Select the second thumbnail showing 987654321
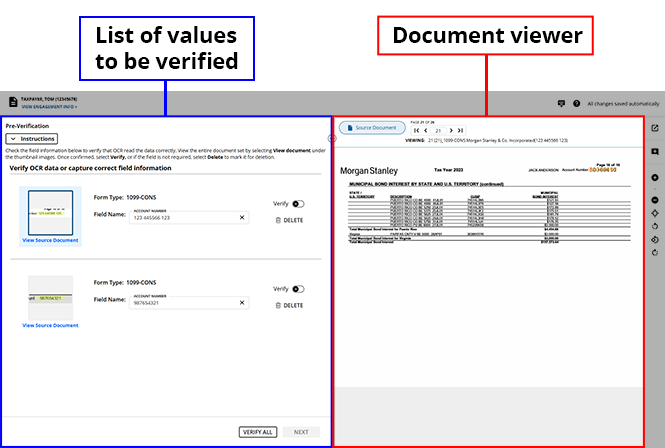The width and height of the screenshot is (665, 448). (x=50, y=298)
